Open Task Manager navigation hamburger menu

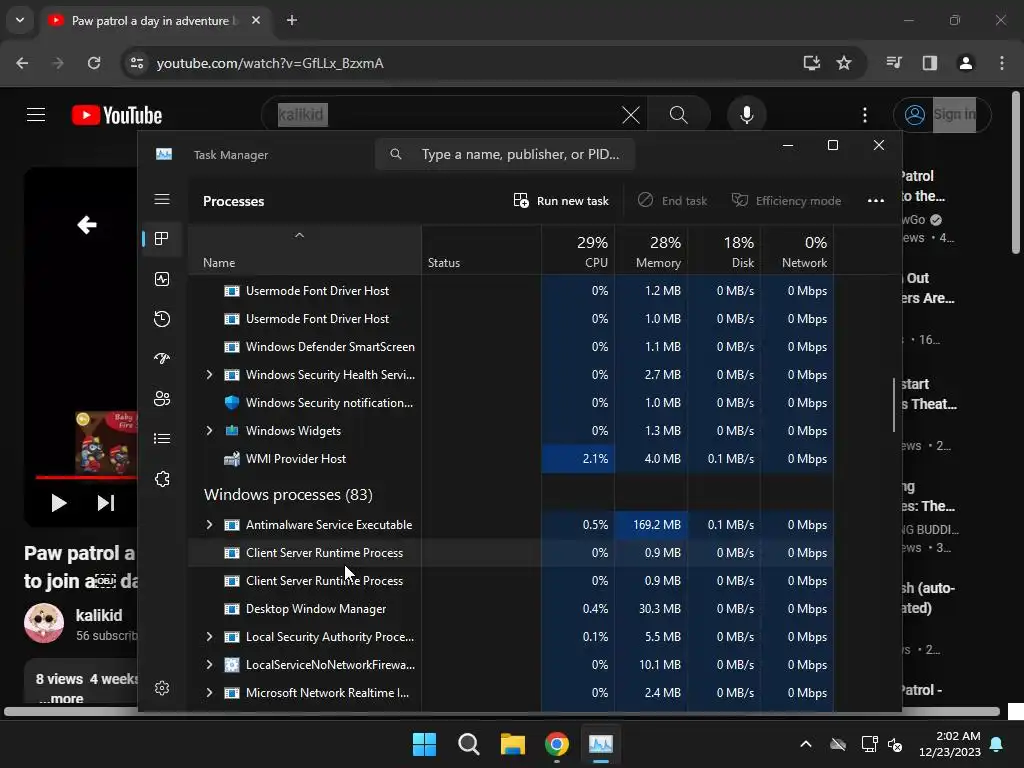point(162,199)
